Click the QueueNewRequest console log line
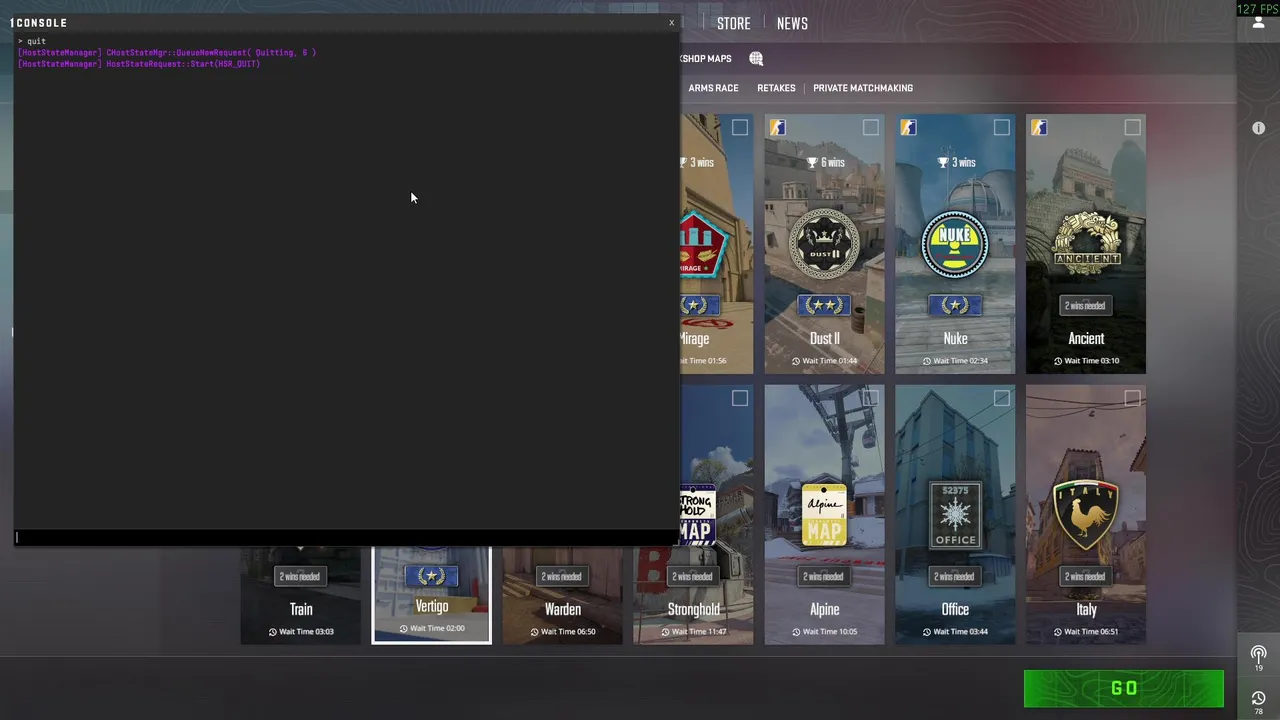The width and height of the screenshot is (1280, 720). coord(167,52)
